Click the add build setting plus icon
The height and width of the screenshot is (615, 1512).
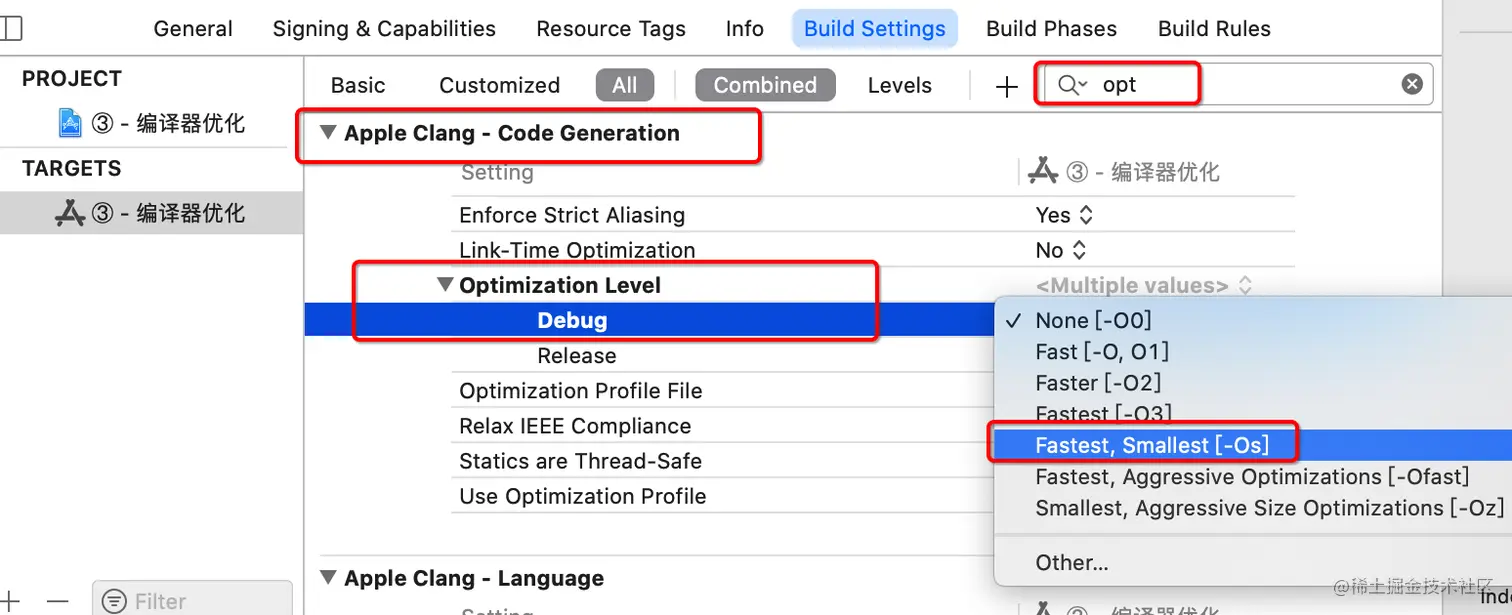click(1006, 86)
